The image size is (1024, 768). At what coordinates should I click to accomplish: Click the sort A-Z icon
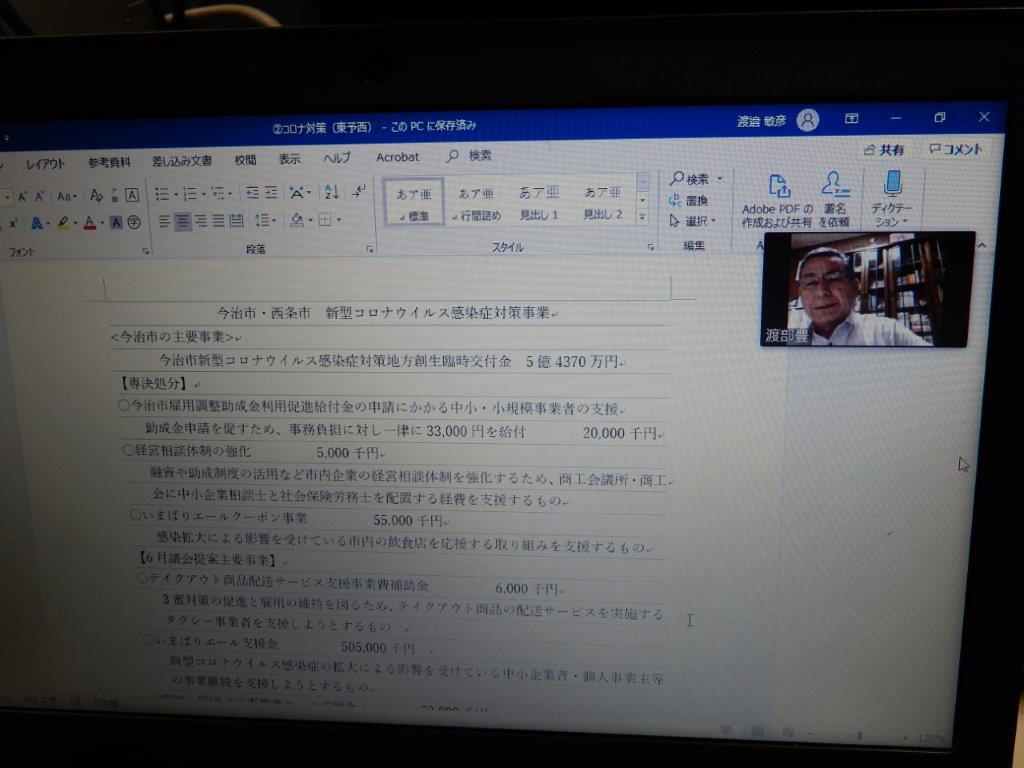coord(332,192)
